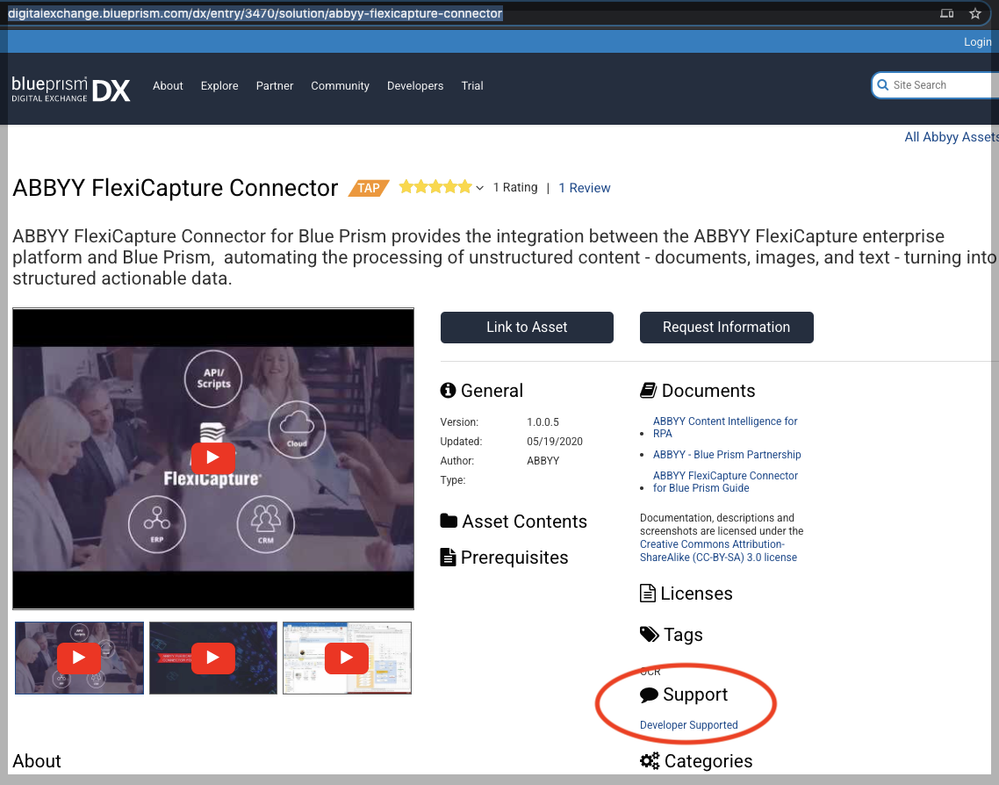999x785 pixels.
Task: Open the Creative Commons license link
Action: coord(718,551)
